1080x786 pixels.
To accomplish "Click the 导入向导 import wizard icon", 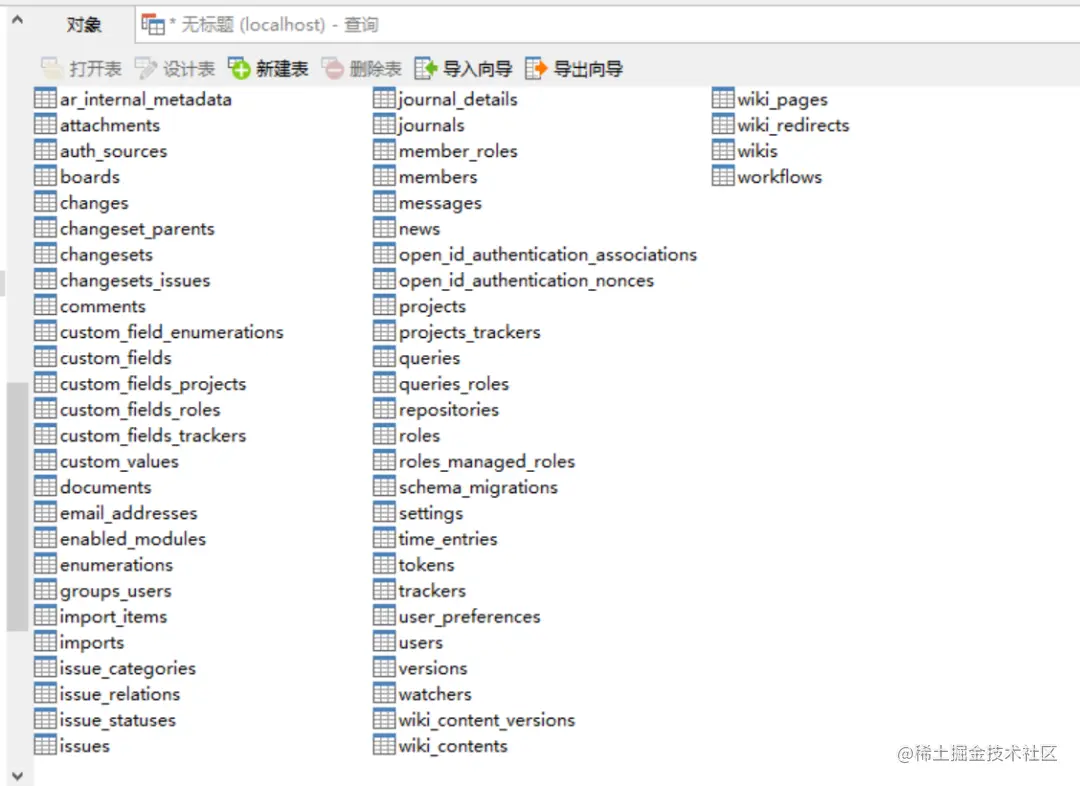I will 426,68.
